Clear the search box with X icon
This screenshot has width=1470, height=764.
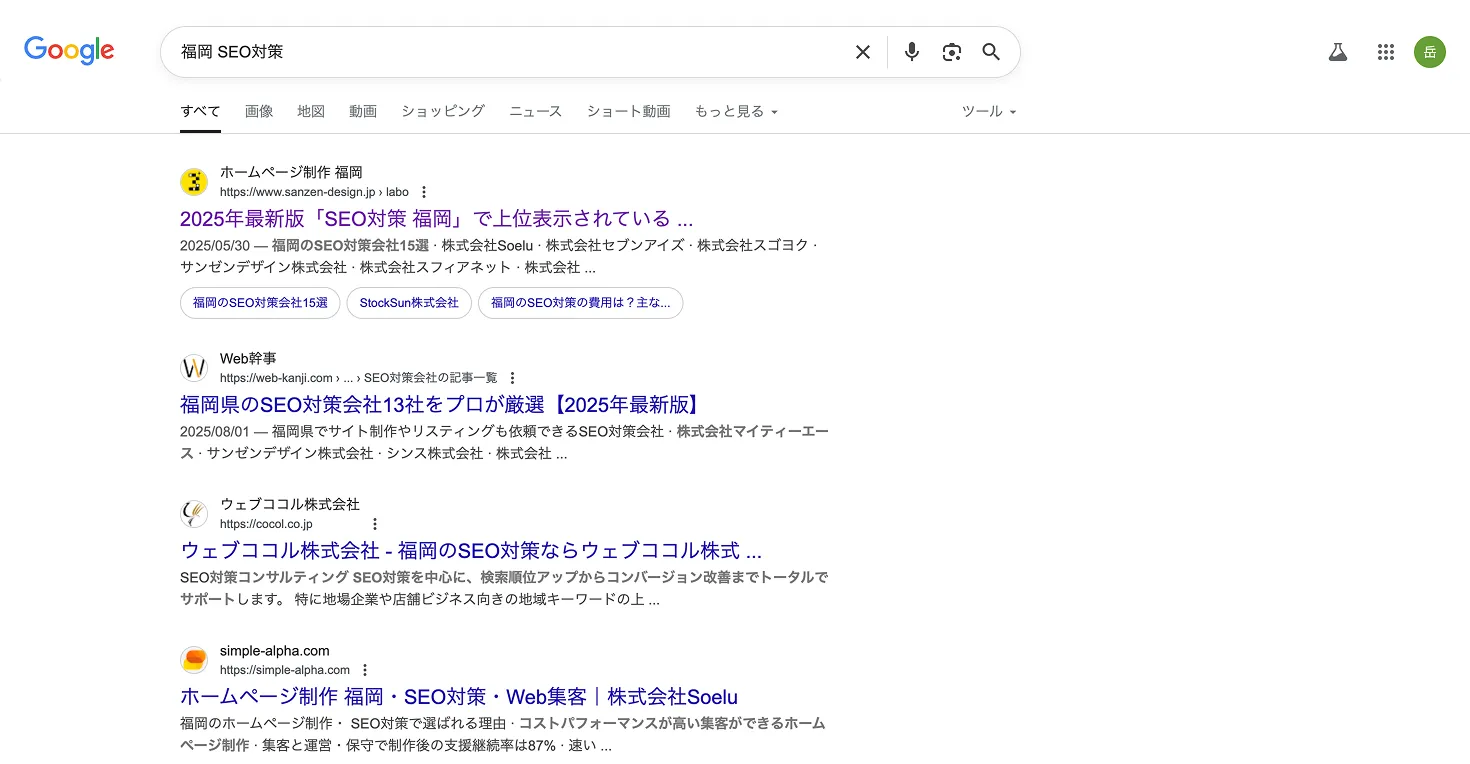862,52
